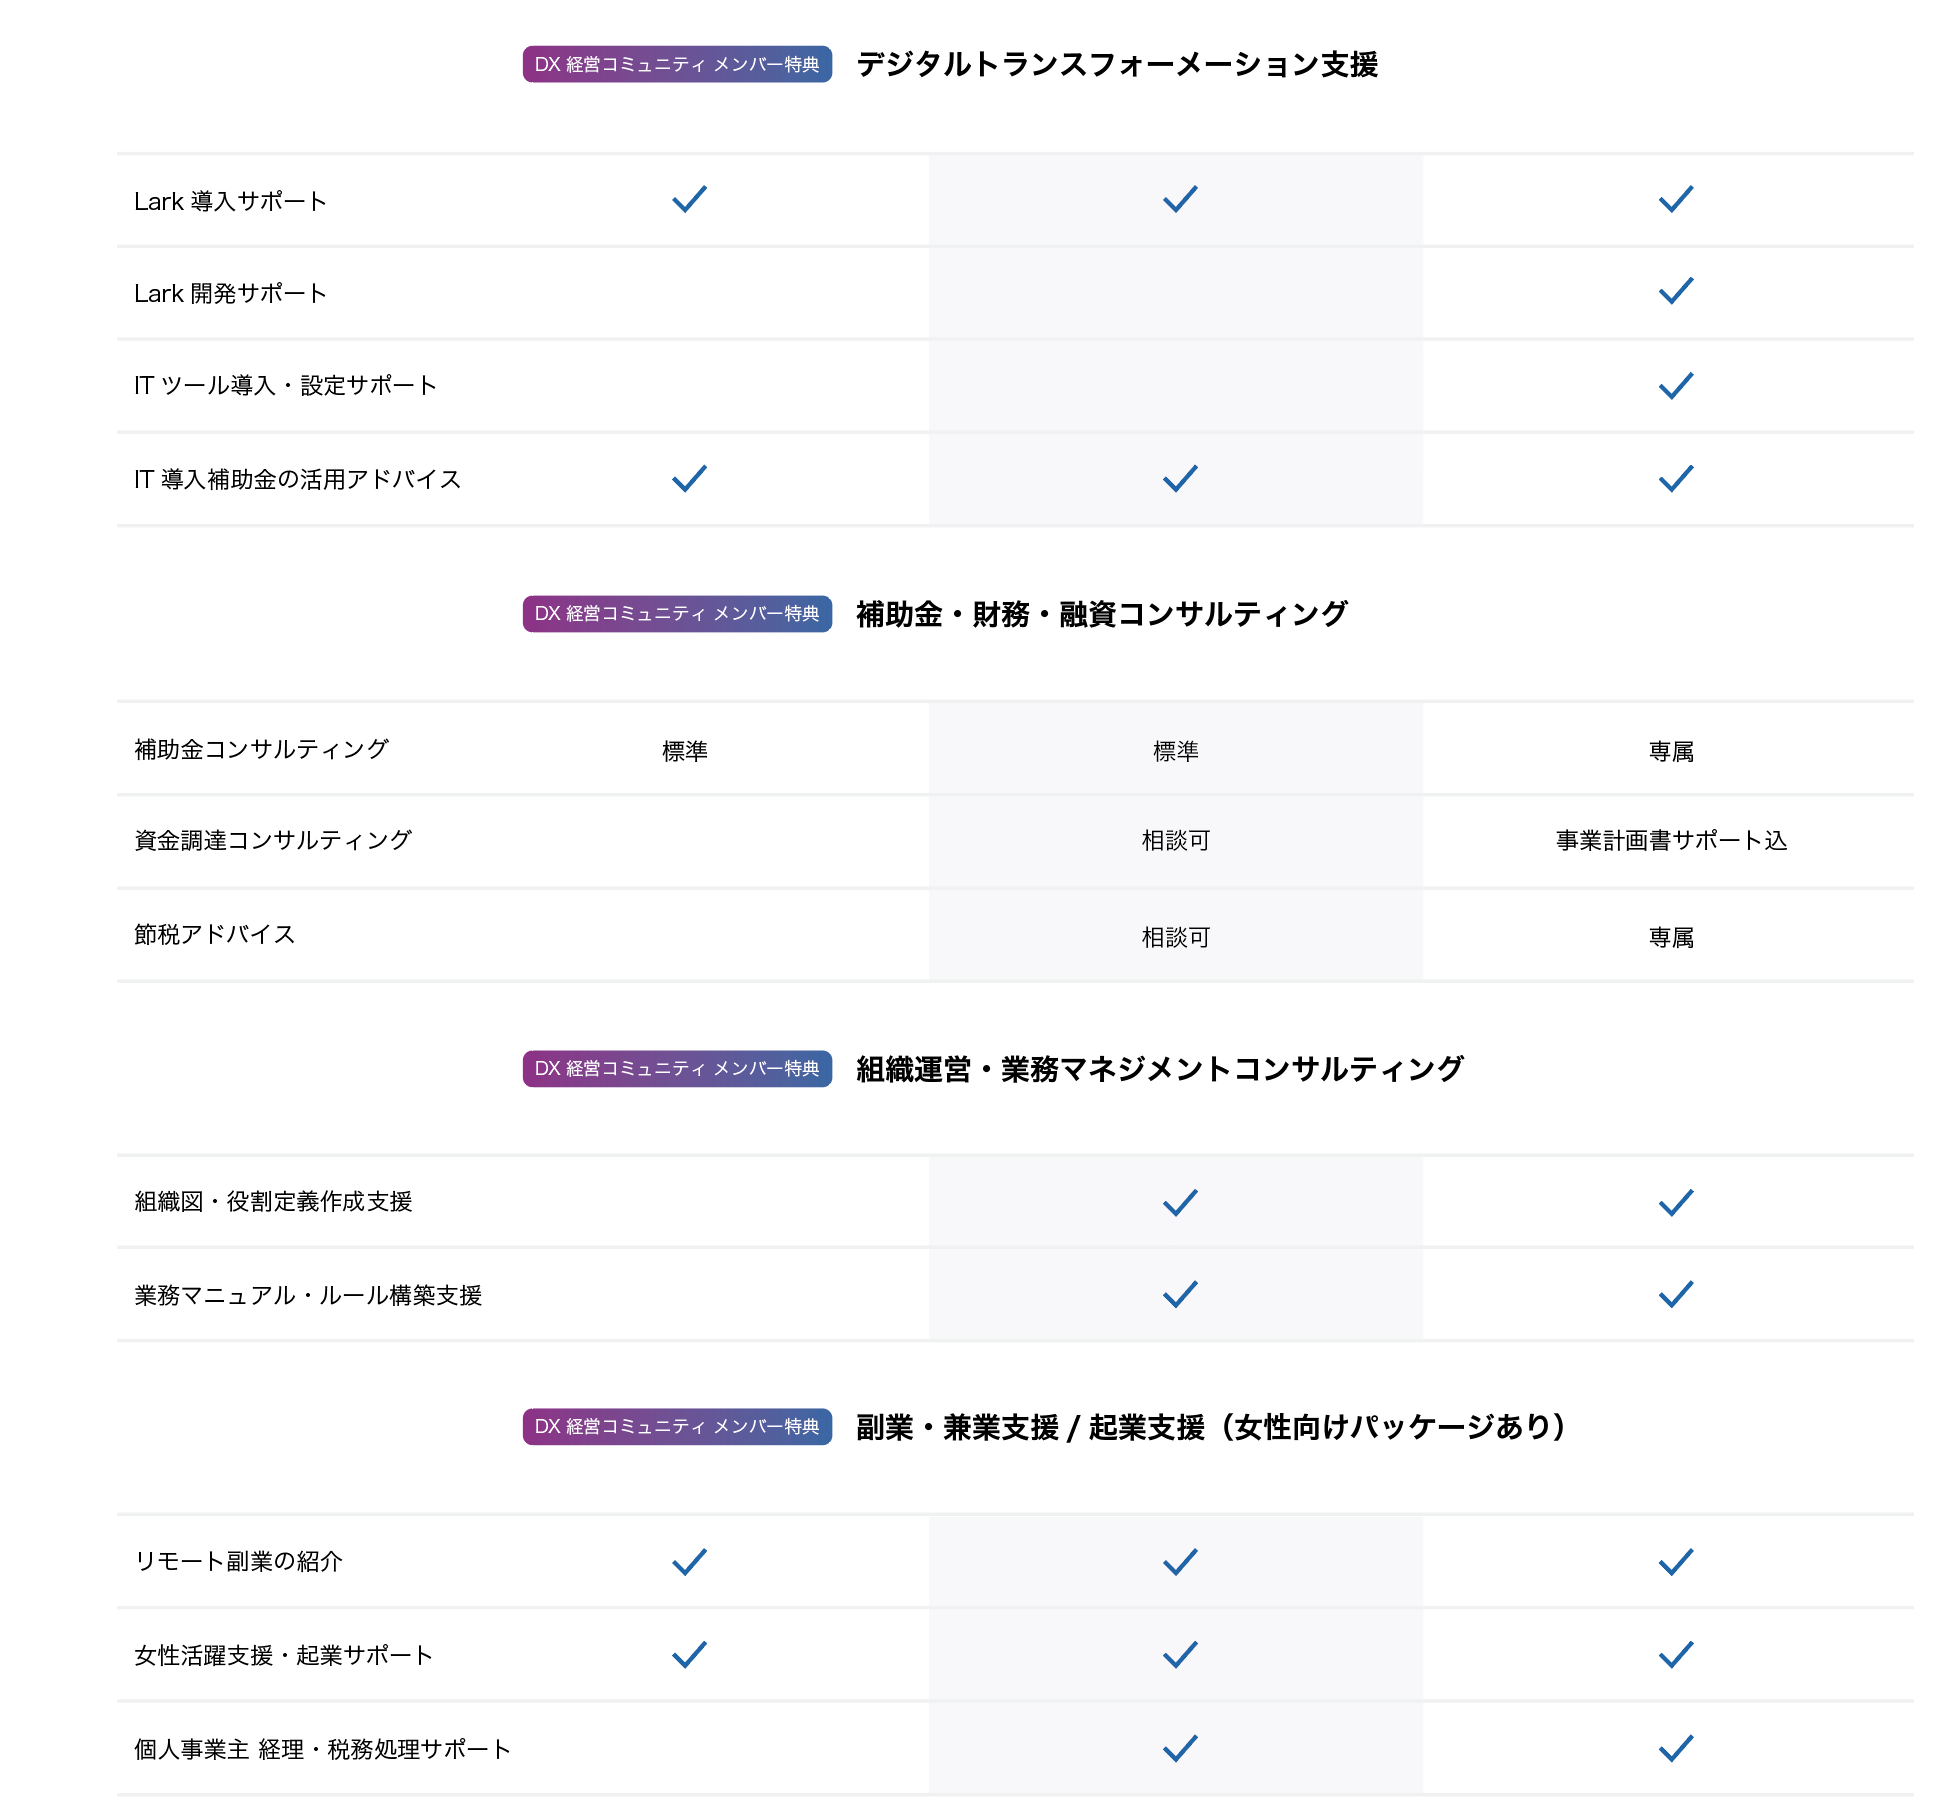1954x1804 pixels.
Task: Click the DX badge beside 補助金・財務・融資コンサルティング
Action: tap(677, 613)
